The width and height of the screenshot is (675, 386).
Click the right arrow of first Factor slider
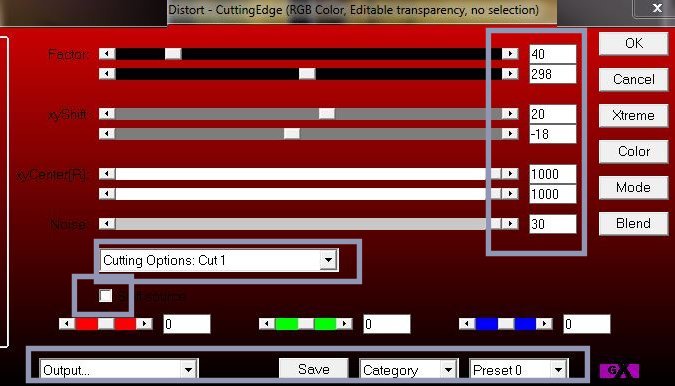pyautogui.click(x=510, y=54)
